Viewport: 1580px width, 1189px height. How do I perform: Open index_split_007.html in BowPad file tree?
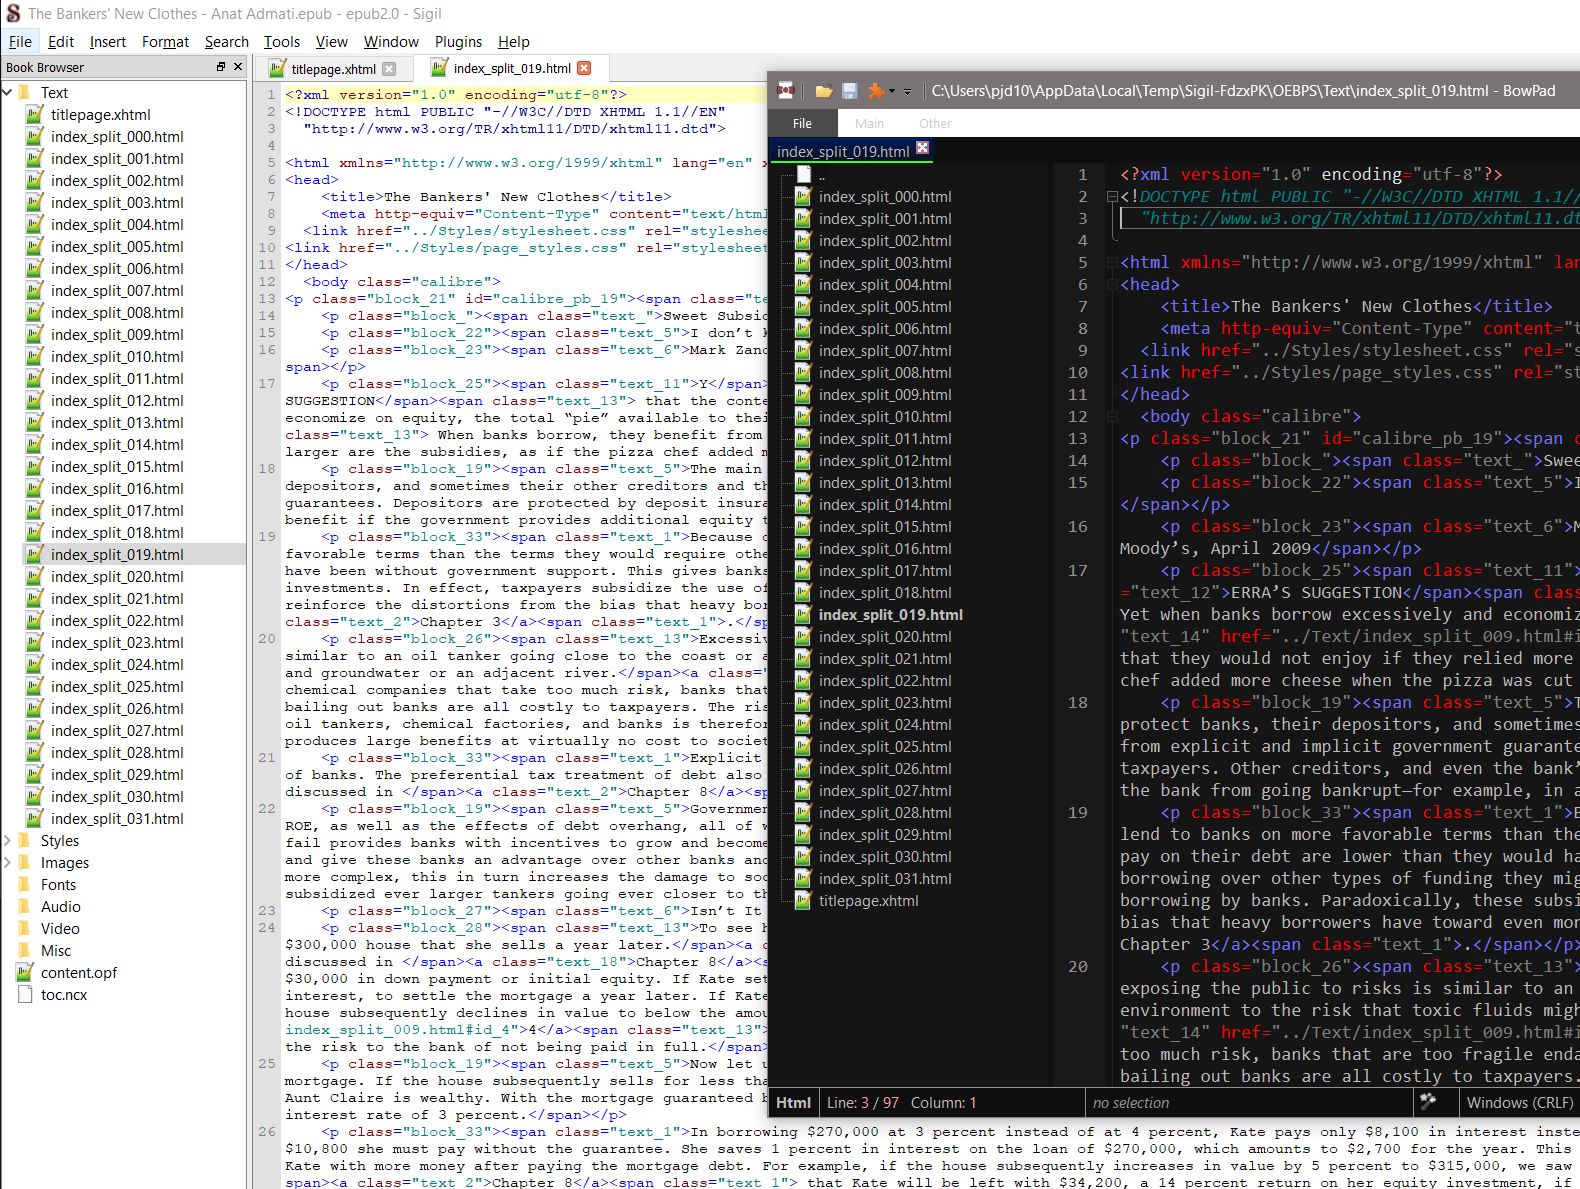click(885, 350)
